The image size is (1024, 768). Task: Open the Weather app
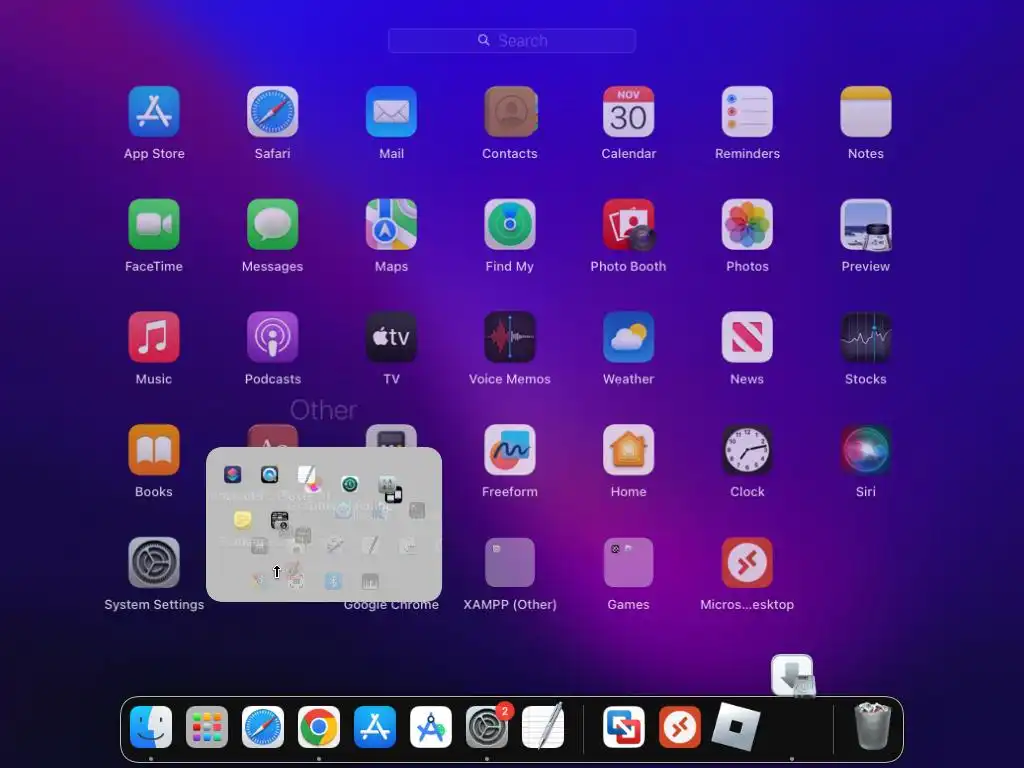click(628, 337)
